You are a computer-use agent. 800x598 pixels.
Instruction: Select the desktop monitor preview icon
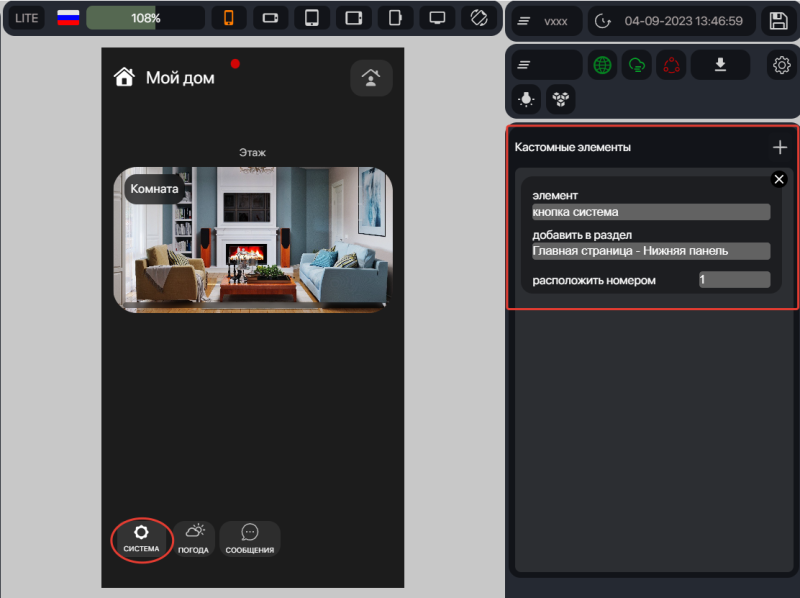coord(437,18)
